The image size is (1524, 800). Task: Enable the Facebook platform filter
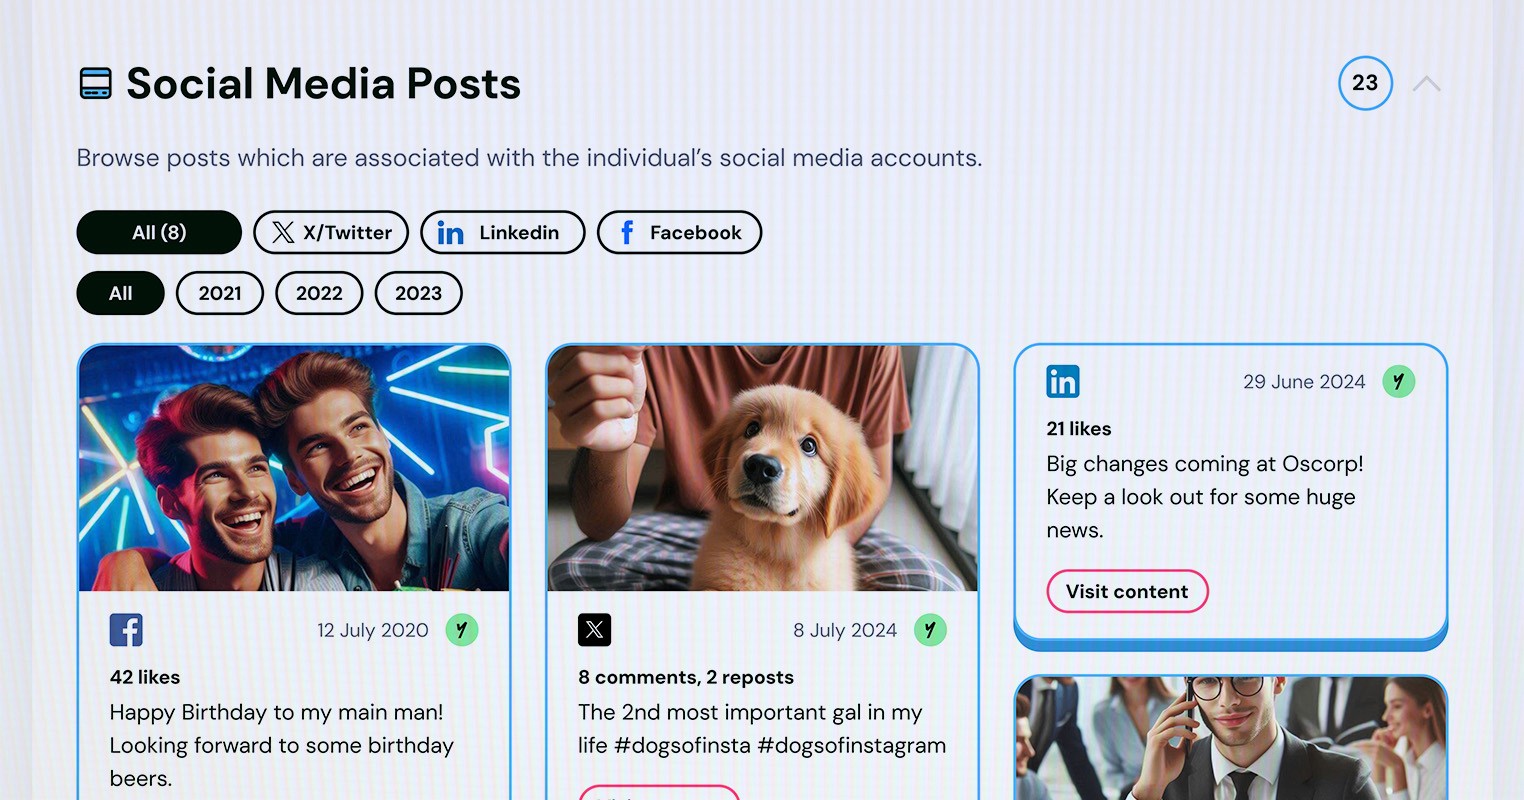pos(679,232)
